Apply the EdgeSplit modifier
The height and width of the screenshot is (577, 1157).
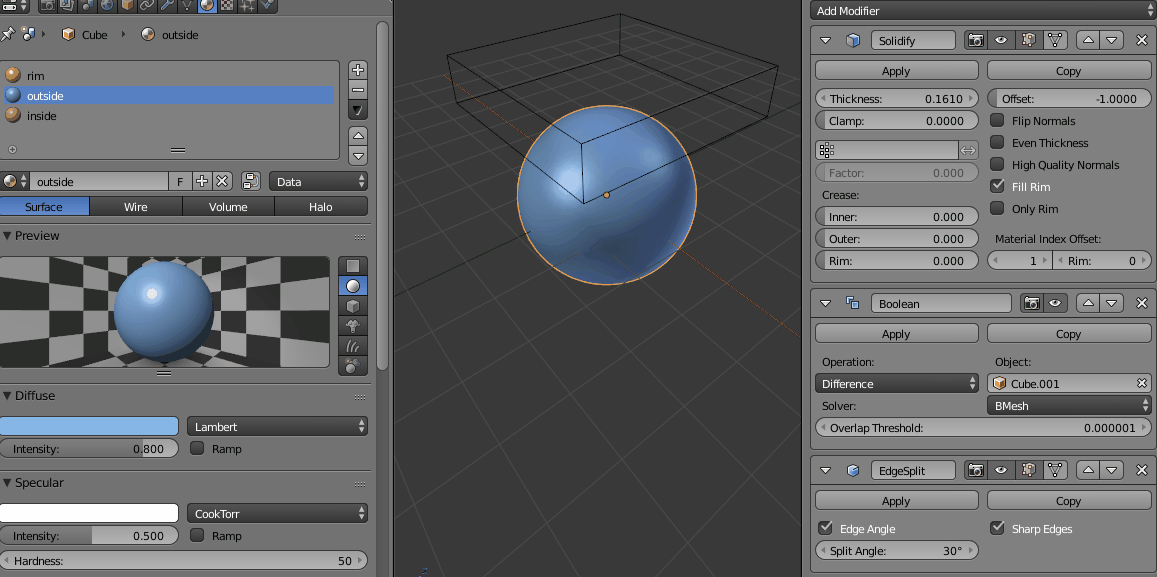(897, 500)
